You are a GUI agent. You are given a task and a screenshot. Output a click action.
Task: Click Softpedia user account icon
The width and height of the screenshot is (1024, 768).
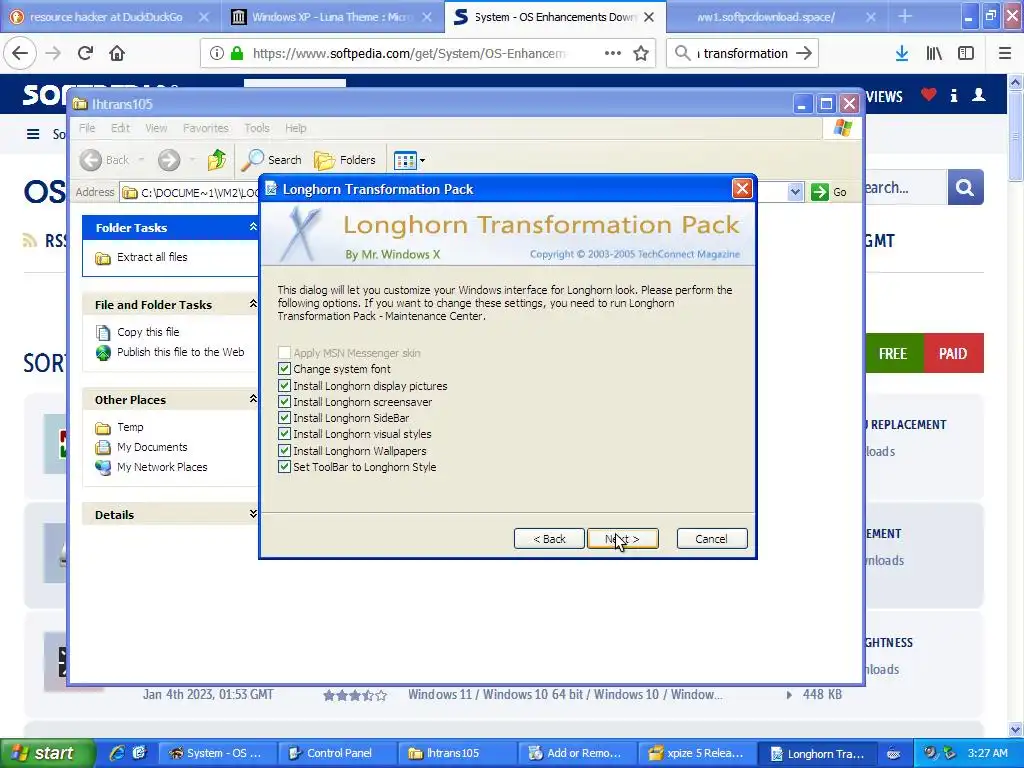pyautogui.click(x=978, y=95)
